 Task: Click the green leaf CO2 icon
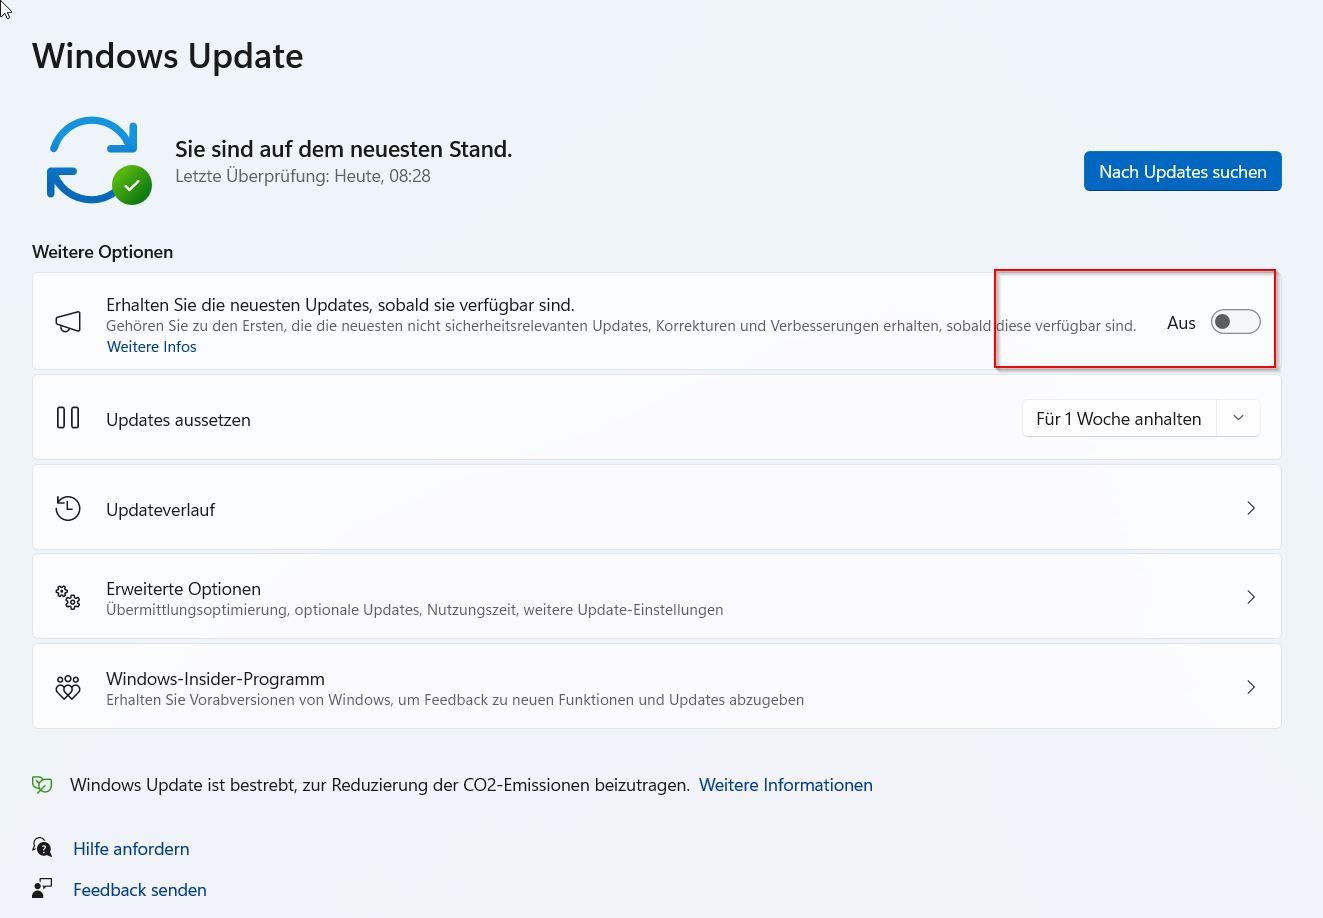[x=42, y=785]
